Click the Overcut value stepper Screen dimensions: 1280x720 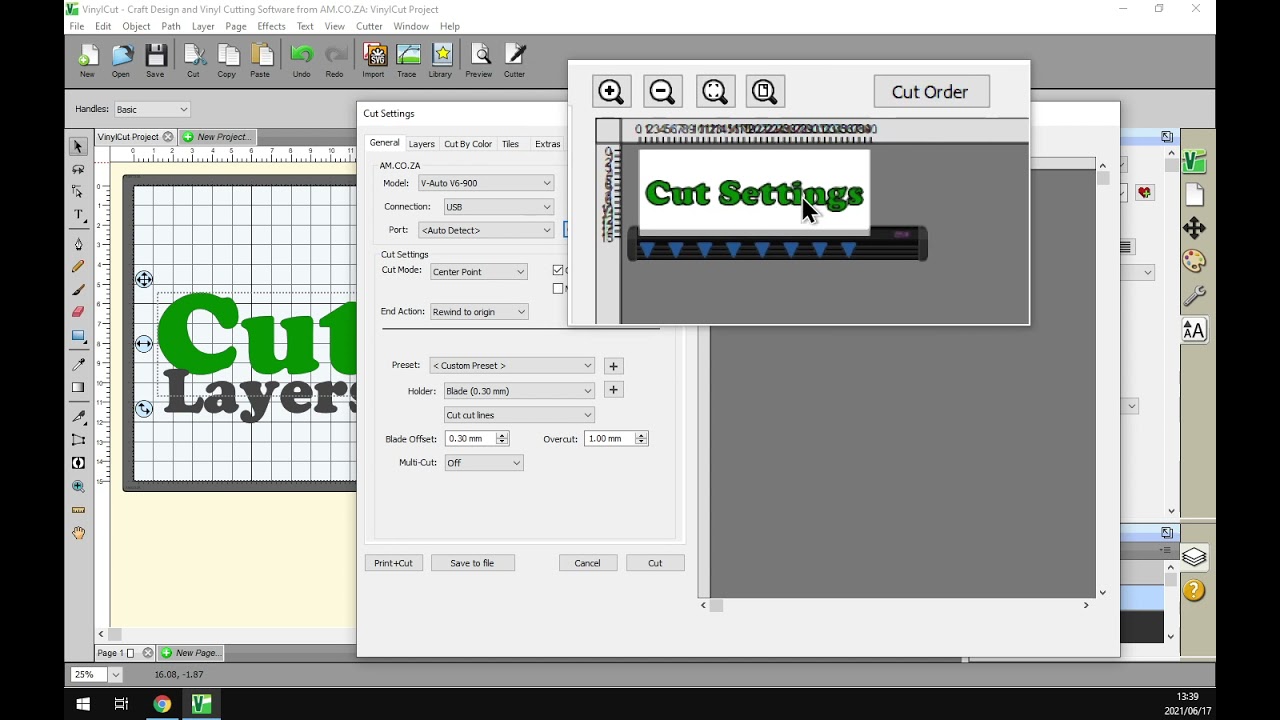click(641, 439)
